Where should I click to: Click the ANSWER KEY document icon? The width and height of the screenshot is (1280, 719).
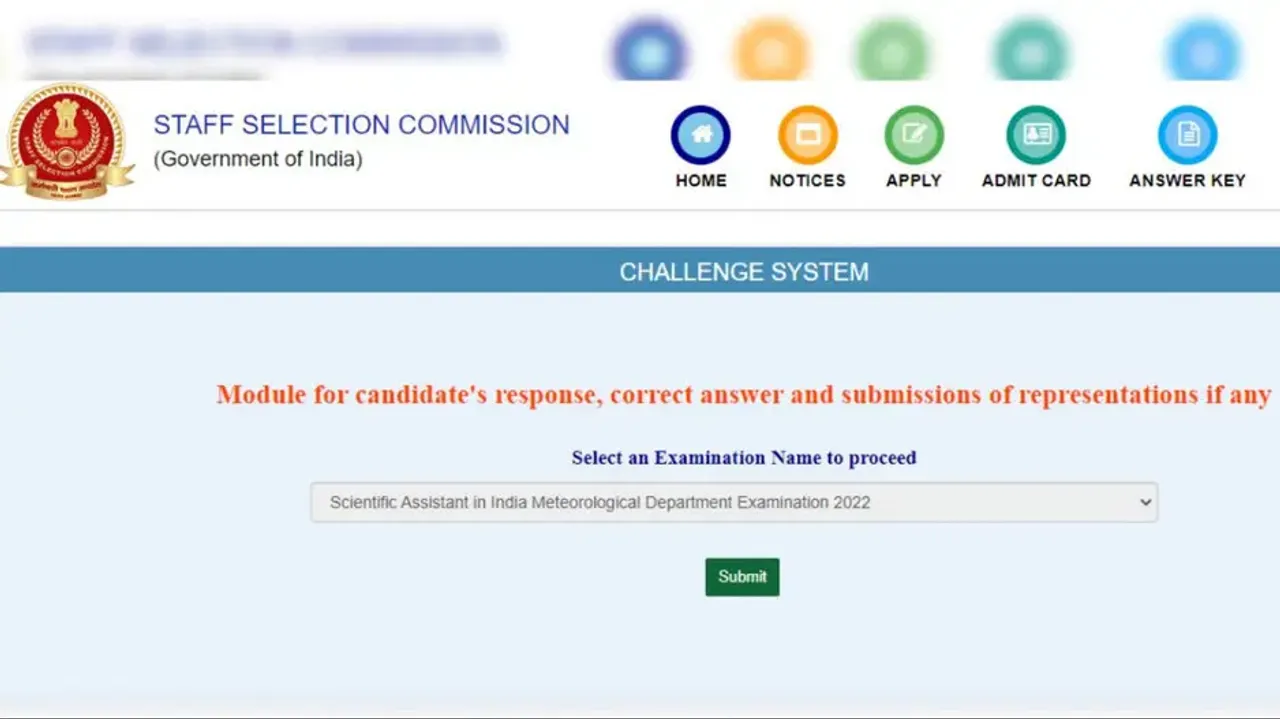[x=1187, y=135]
